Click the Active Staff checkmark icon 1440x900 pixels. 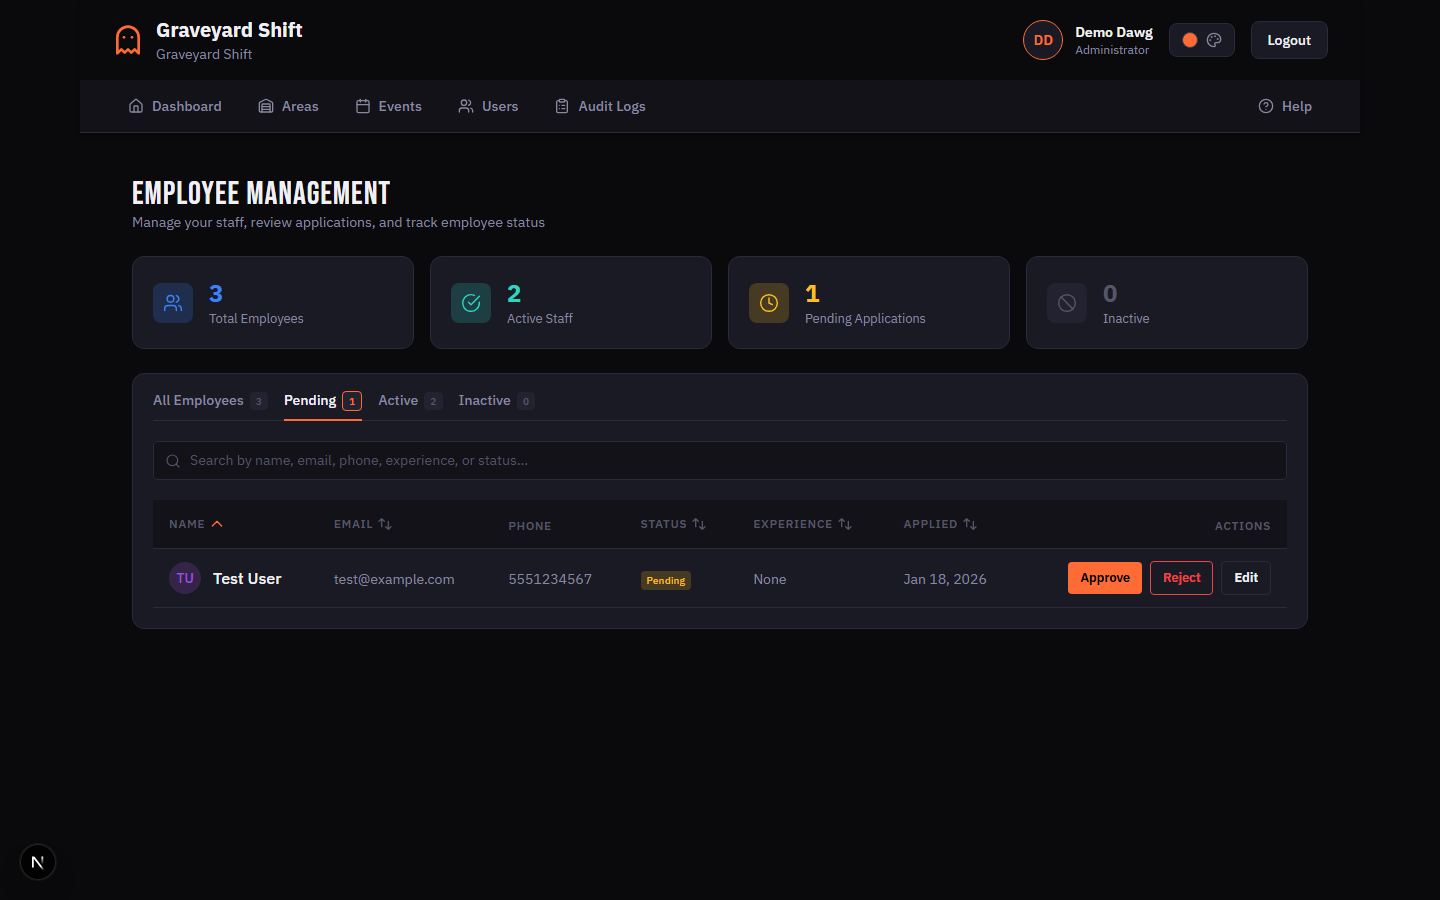pos(471,303)
